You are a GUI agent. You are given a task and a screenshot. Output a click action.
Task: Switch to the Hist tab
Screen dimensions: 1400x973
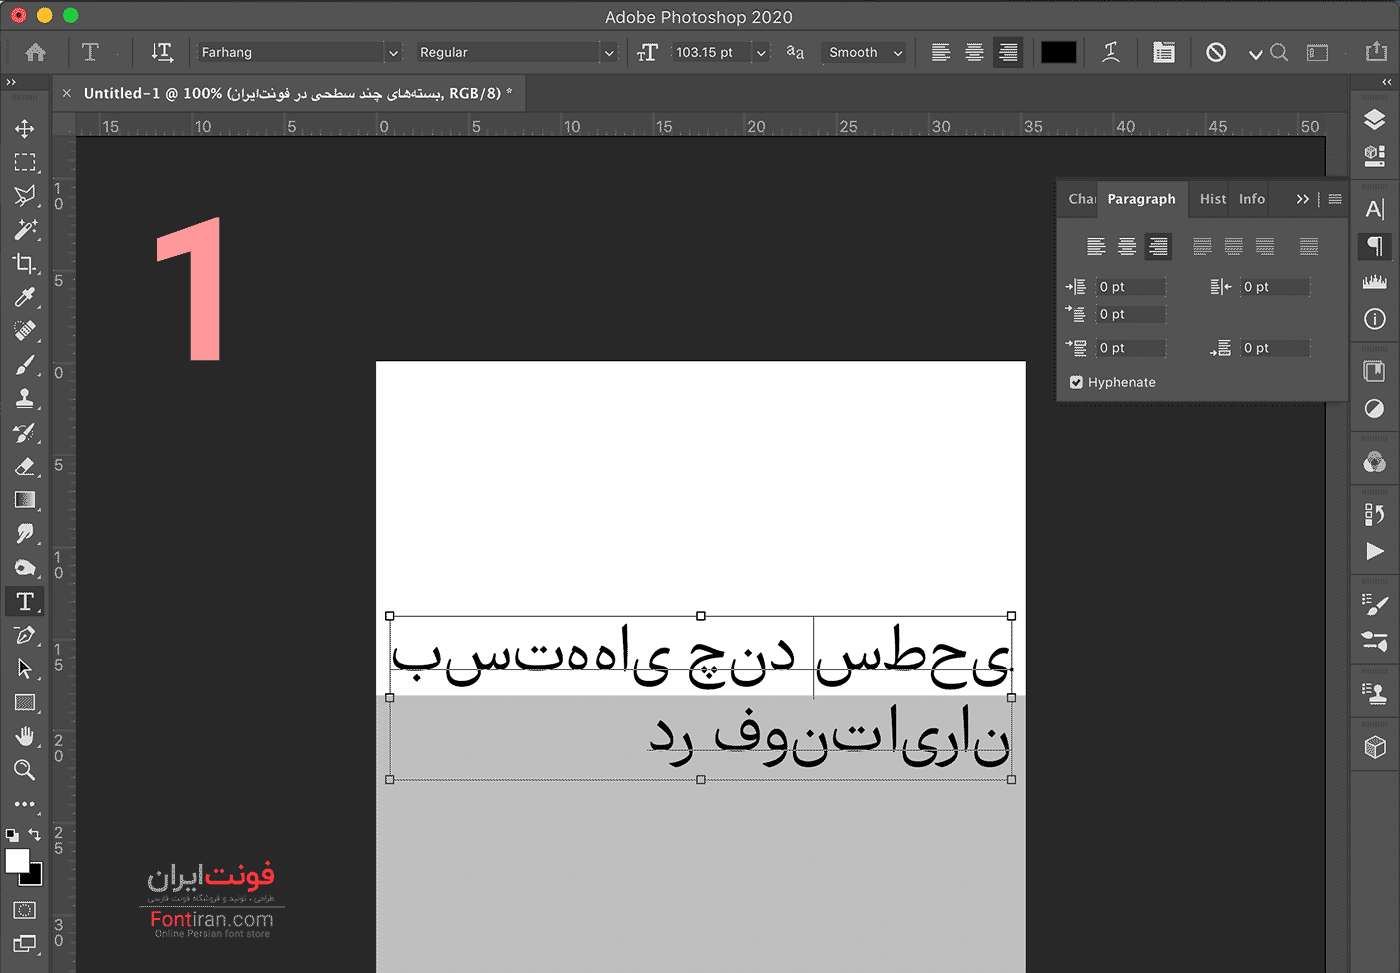coord(1212,199)
